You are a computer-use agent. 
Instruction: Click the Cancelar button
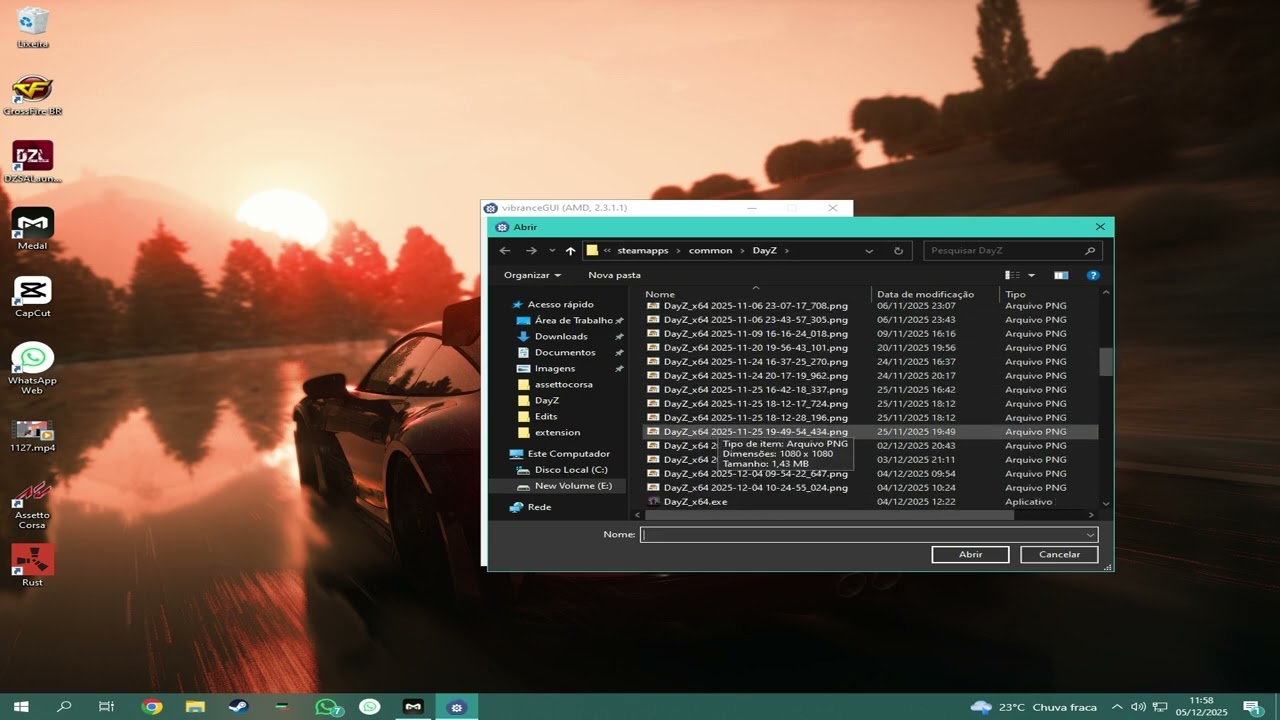click(1059, 554)
